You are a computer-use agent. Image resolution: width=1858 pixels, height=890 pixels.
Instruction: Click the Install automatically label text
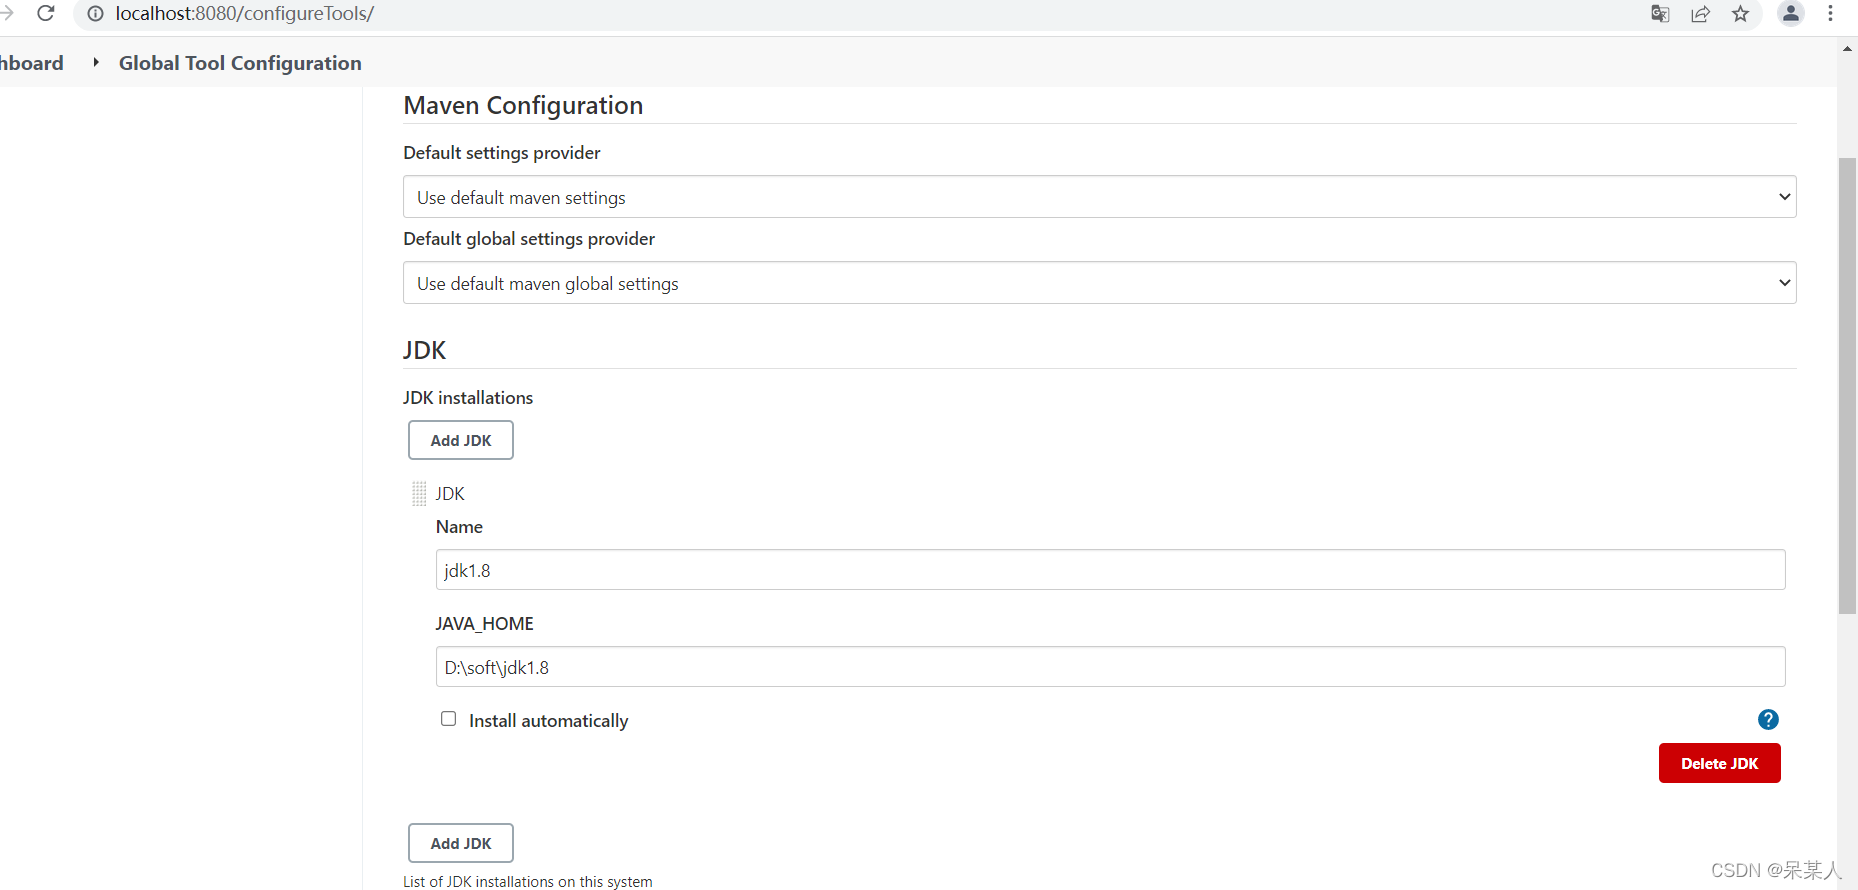click(549, 721)
